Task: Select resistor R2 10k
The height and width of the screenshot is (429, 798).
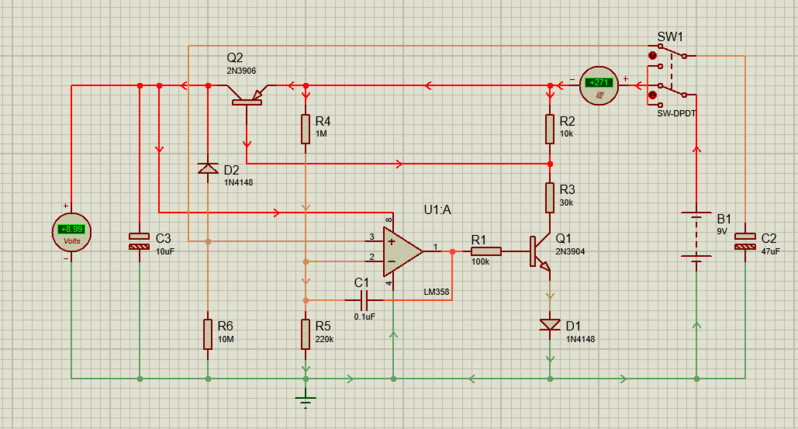Action: pos(549,129)
